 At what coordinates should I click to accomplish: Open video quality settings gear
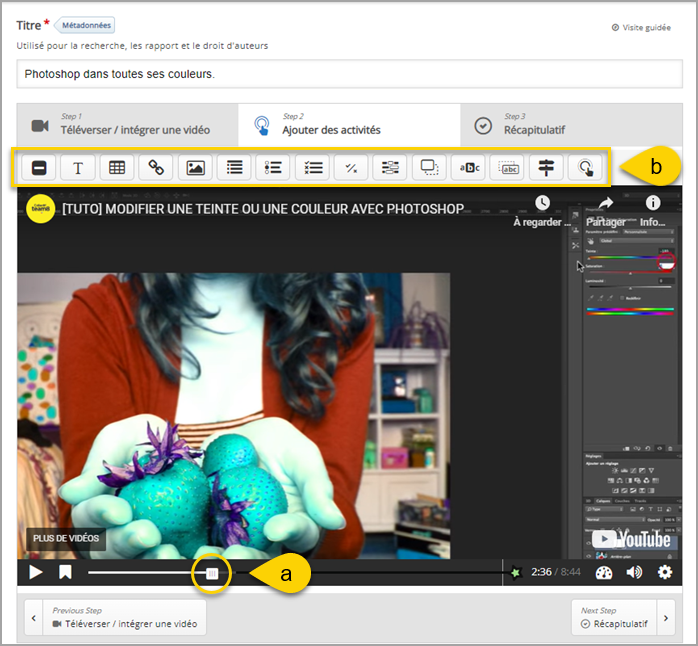665,573
